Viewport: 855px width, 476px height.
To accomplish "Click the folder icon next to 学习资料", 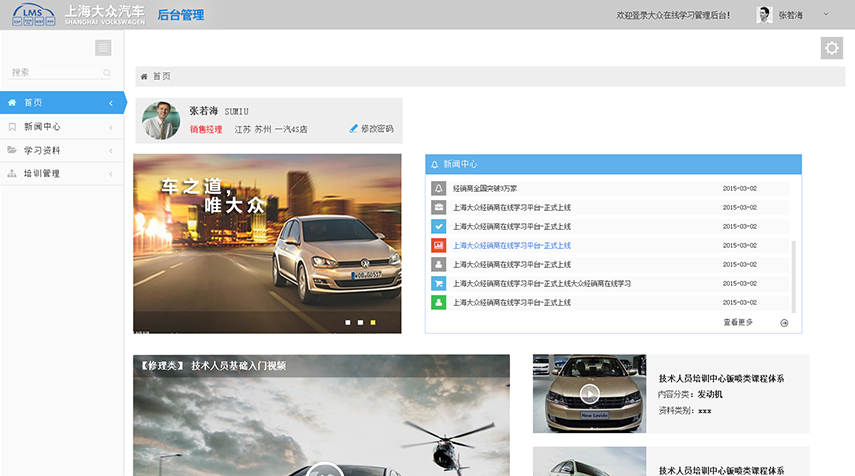I will pos(12,150).
